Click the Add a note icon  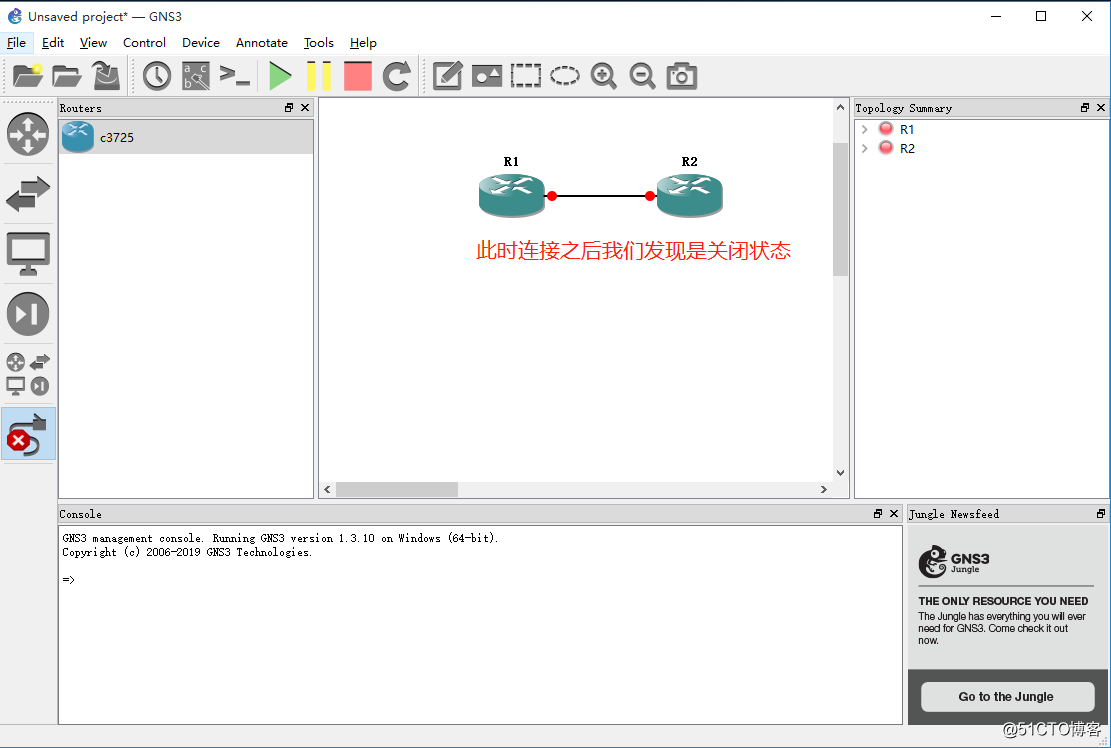(448, 76)
